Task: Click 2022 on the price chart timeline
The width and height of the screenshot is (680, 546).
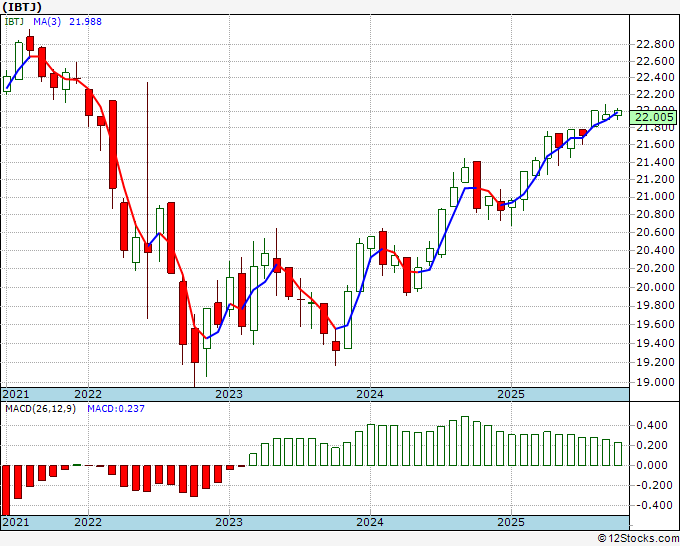Action: (x=88, y=394)
